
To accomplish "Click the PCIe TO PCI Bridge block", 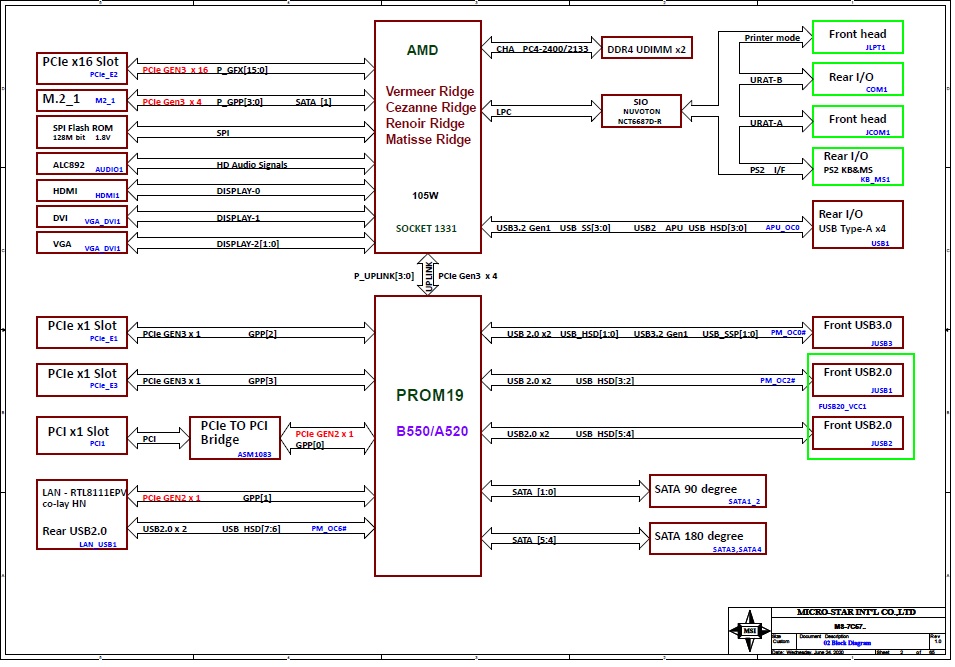I will pos(235,438).
